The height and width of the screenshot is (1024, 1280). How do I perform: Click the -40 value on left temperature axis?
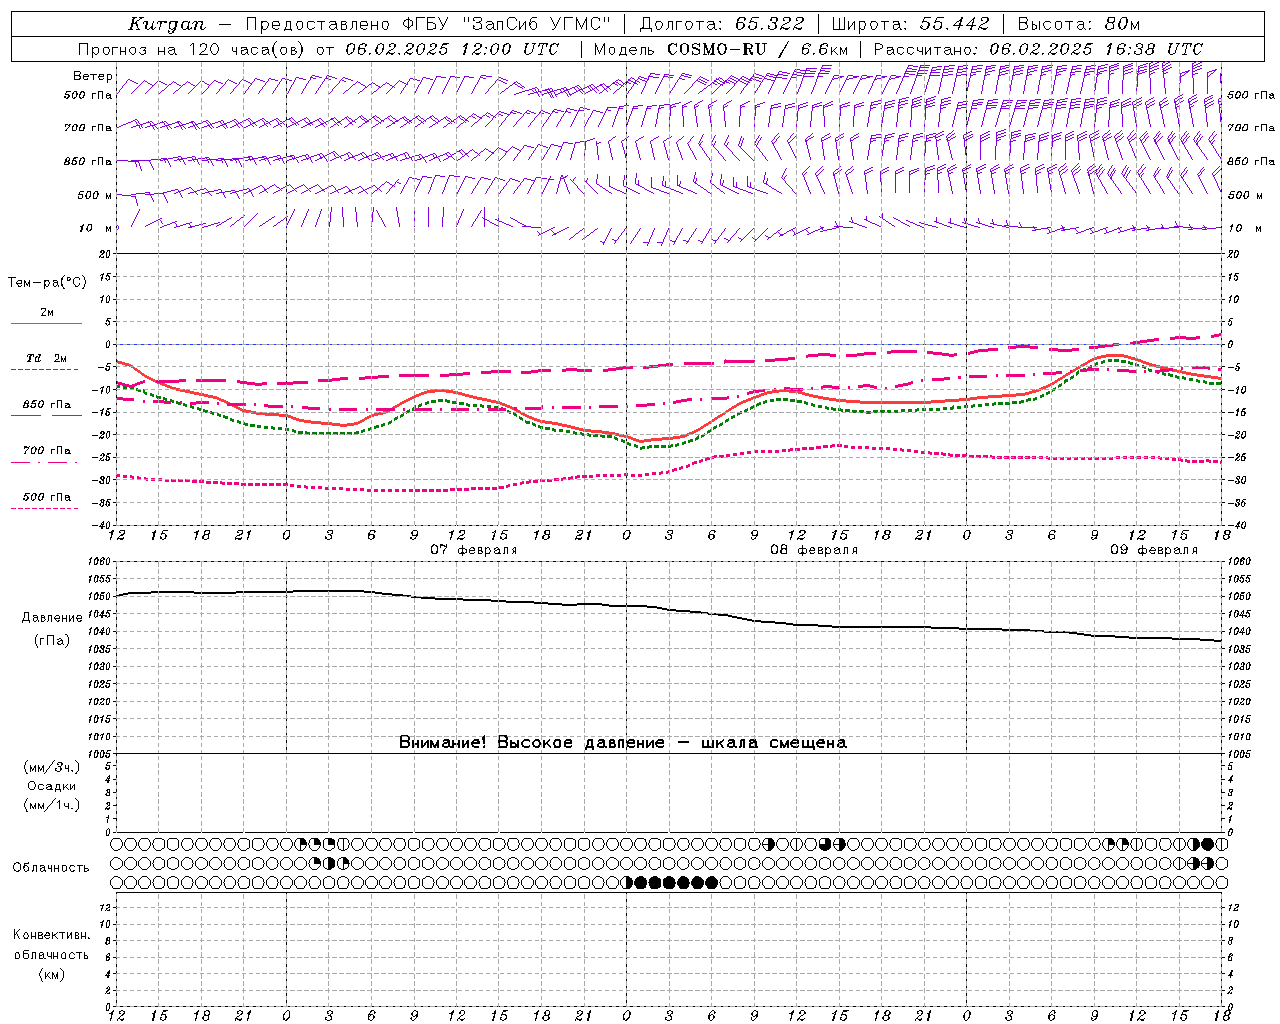pos(99,524)
